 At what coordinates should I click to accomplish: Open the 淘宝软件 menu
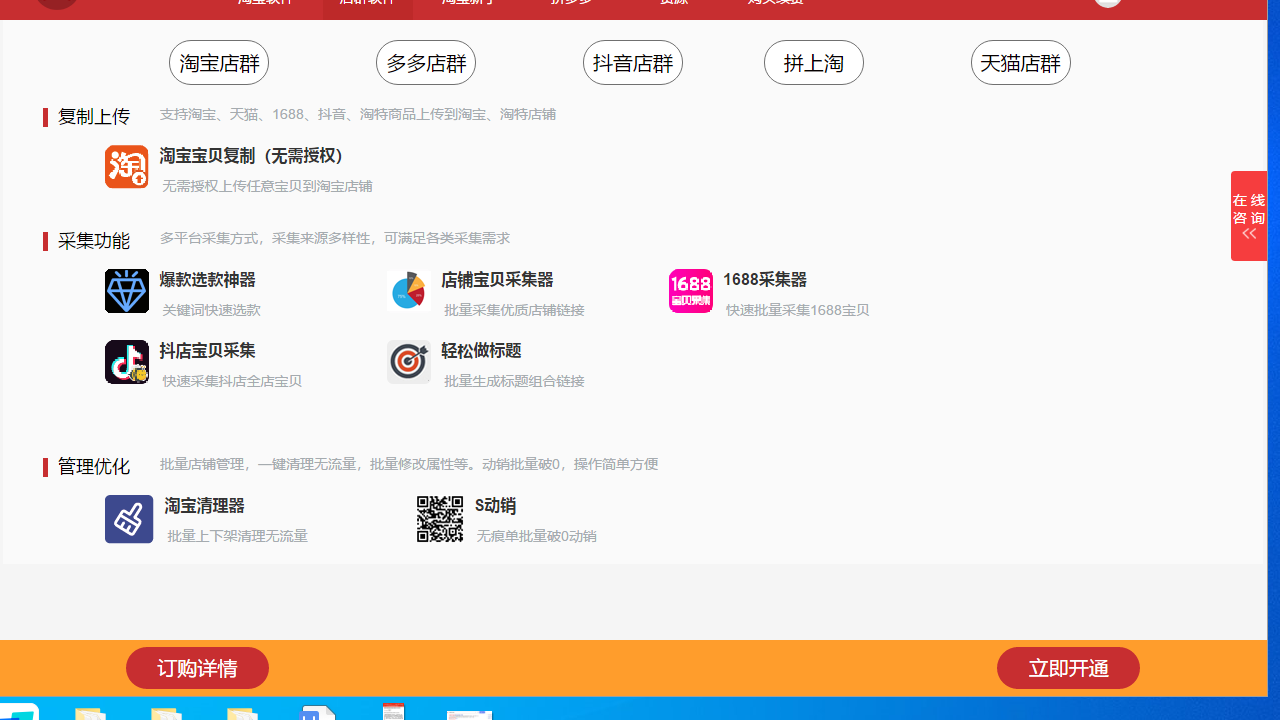tap(266, 3)
